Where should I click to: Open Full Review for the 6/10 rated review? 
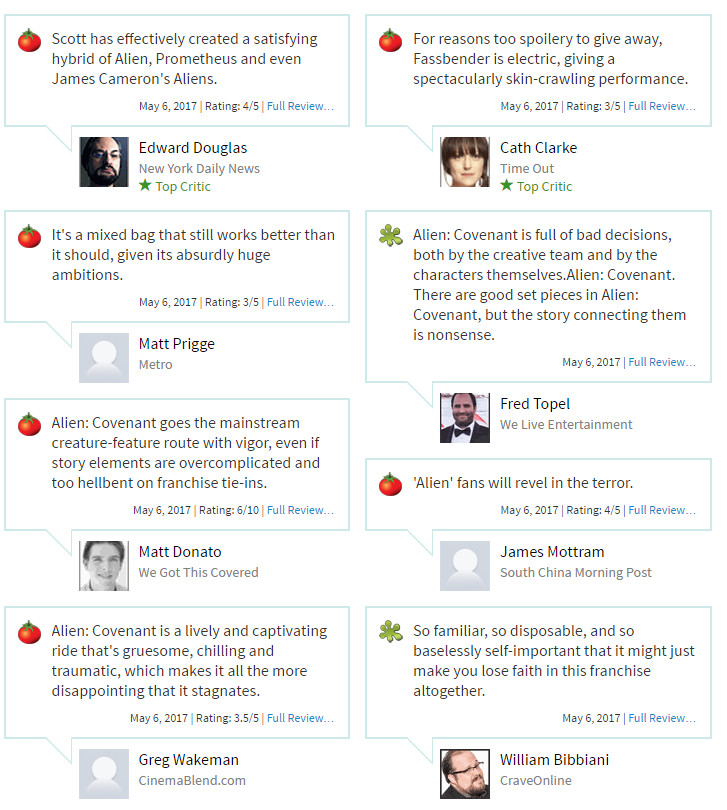(300, 510)
